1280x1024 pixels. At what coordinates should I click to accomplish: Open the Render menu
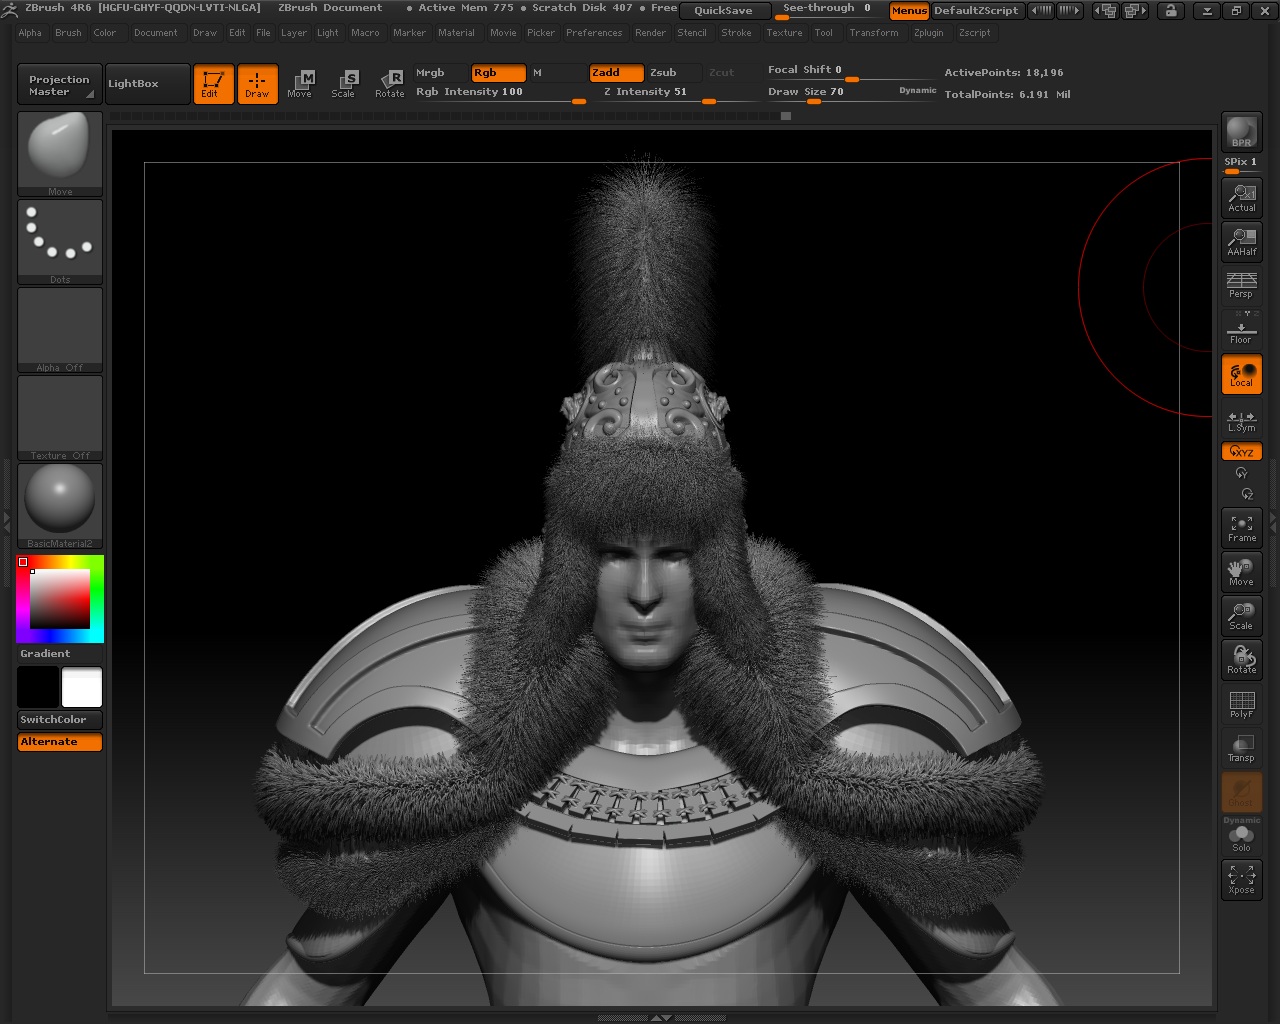point(650,33)
